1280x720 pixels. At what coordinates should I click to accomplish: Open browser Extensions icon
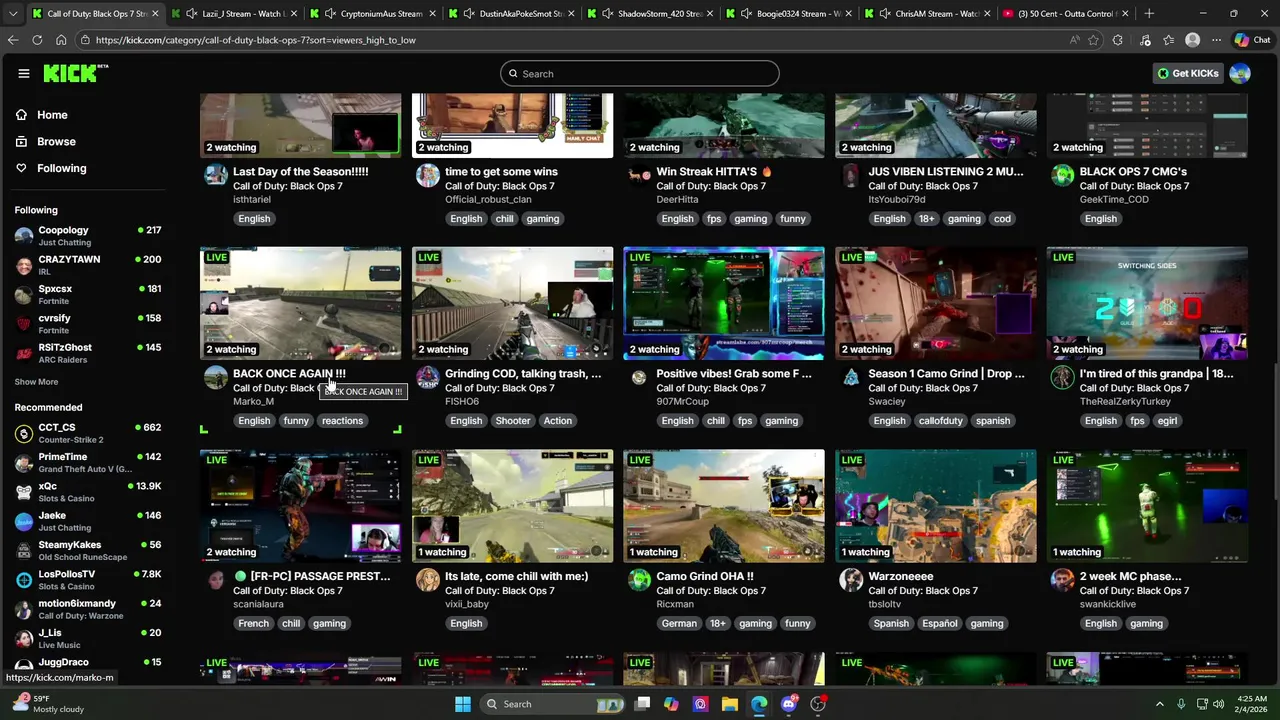click(x=1118, y=40)
